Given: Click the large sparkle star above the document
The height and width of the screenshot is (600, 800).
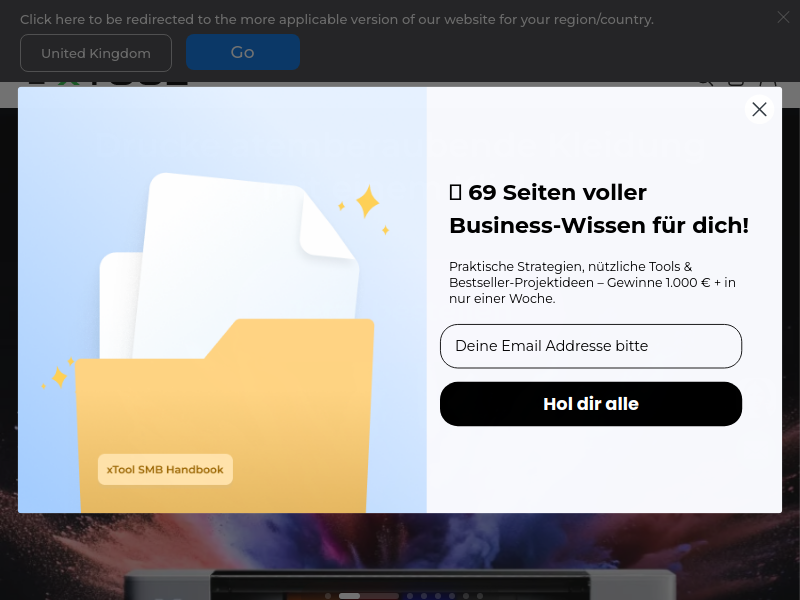Looking at the screenshot, I should [x=367, y=202].
